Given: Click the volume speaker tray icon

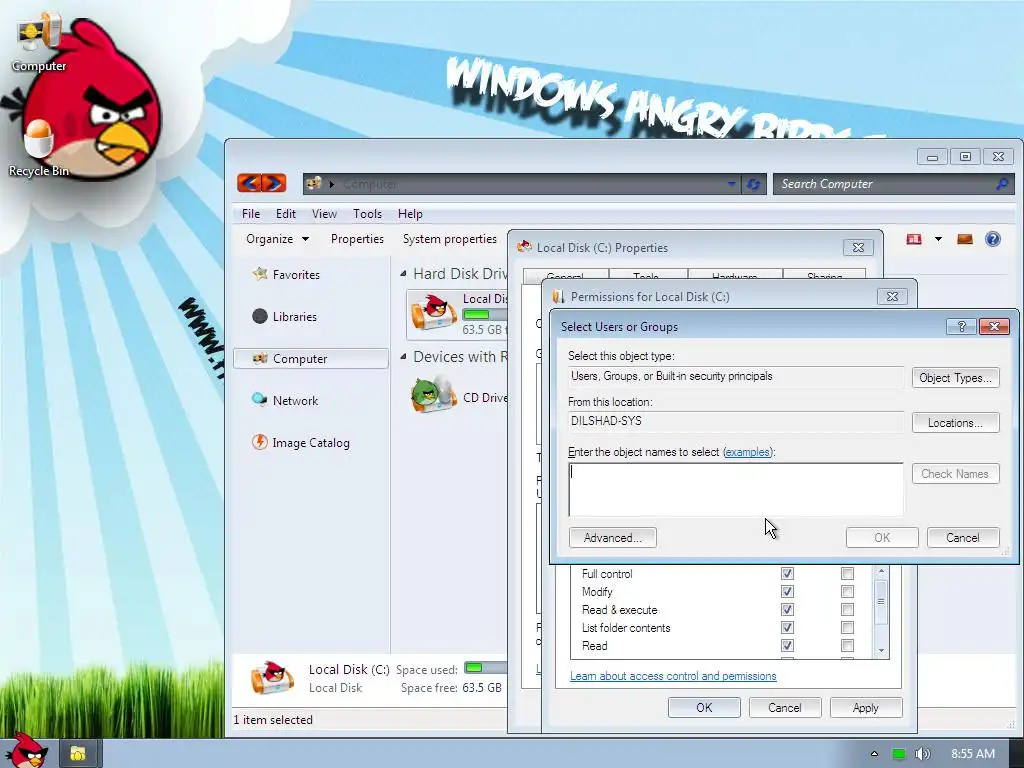Looking at the screenshot, I should (x=922, y=754).
